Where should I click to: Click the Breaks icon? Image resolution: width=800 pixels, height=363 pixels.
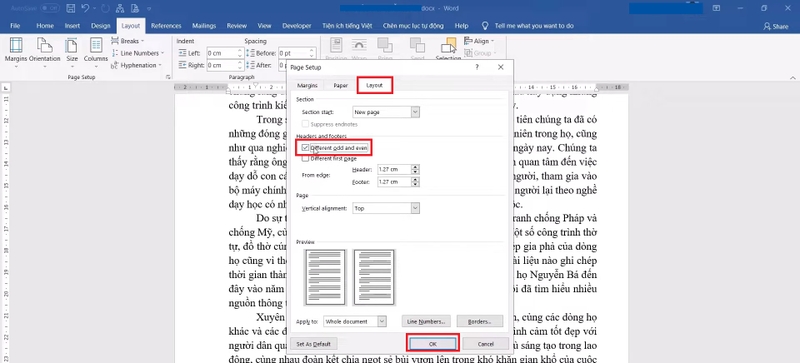click(115, 41)
